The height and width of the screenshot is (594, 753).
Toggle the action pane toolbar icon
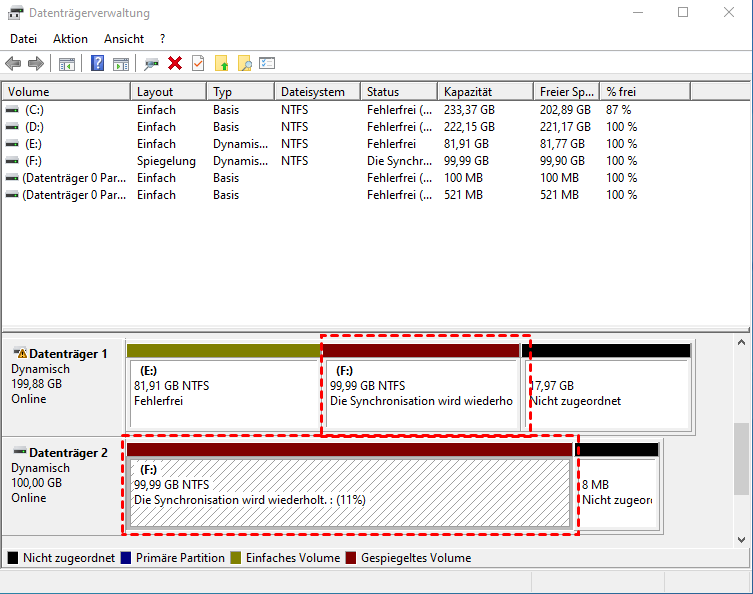[x=121, y=63]
